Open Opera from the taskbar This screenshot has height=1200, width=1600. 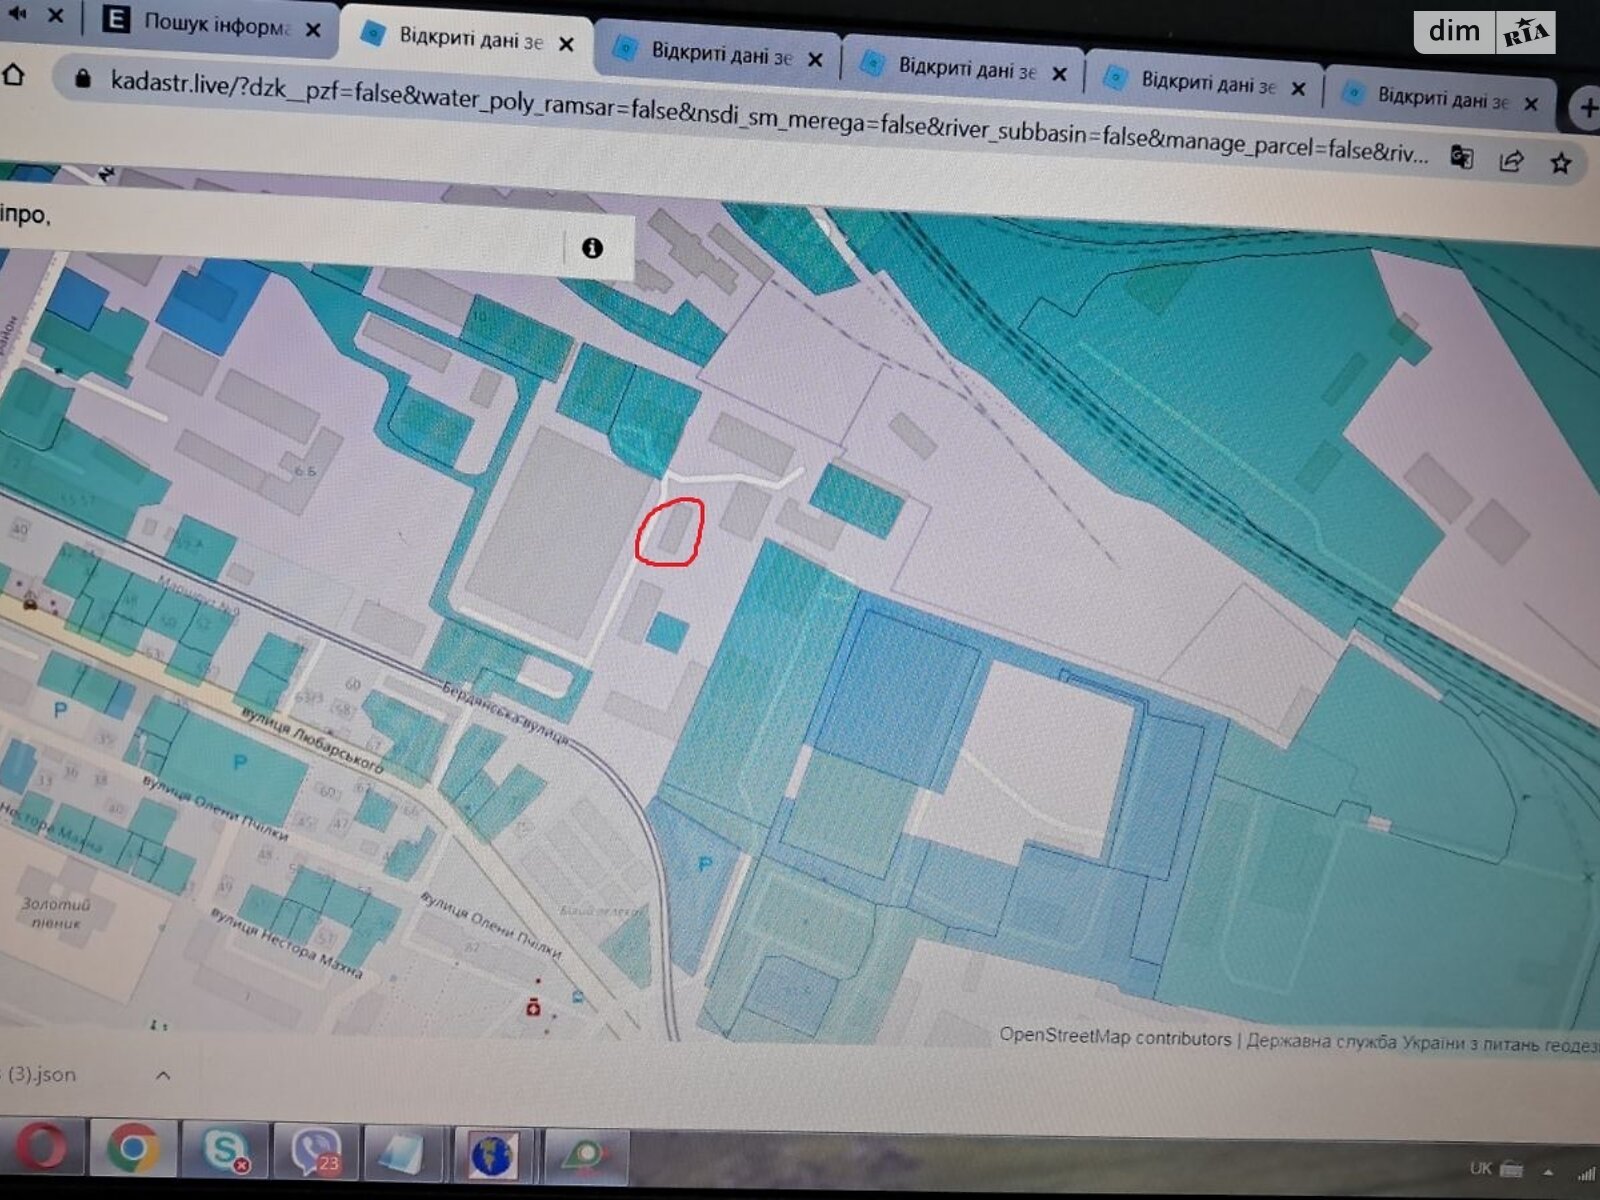(42, 1148)
